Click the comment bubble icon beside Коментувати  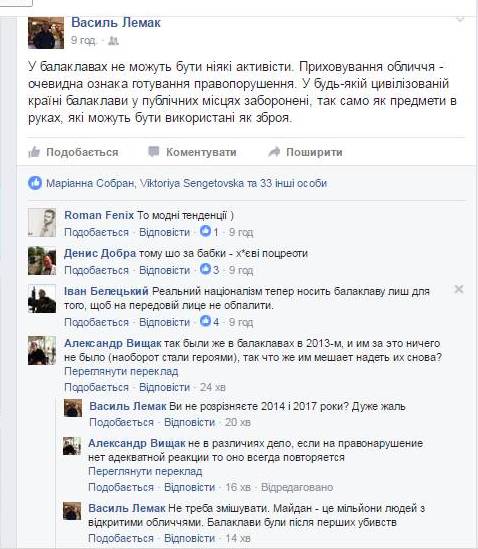pos(153,152)
